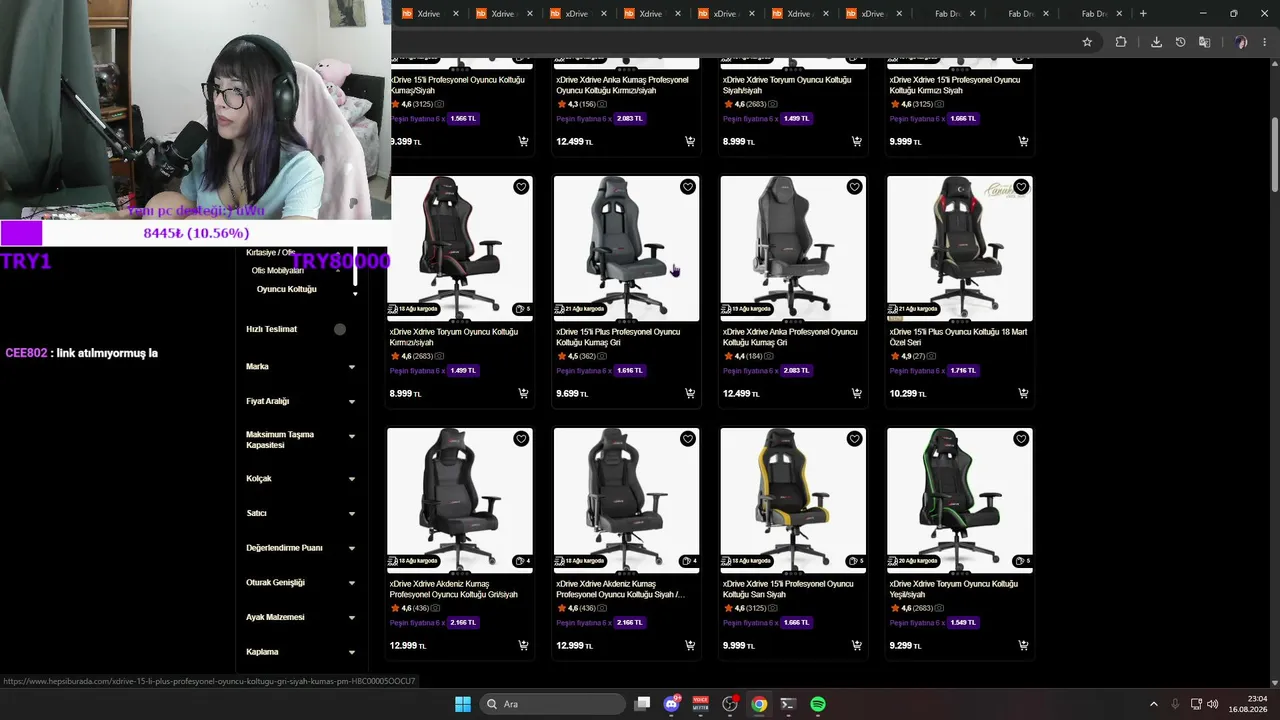The height and width of the screenshot is (720, 1280).
Task: Expand the Satıcı filter
Action: click(x=352, y=514)
